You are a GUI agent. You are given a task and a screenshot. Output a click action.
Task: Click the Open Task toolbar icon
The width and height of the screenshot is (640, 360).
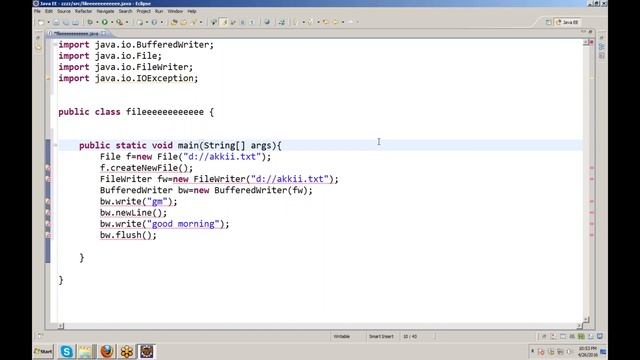183,22
